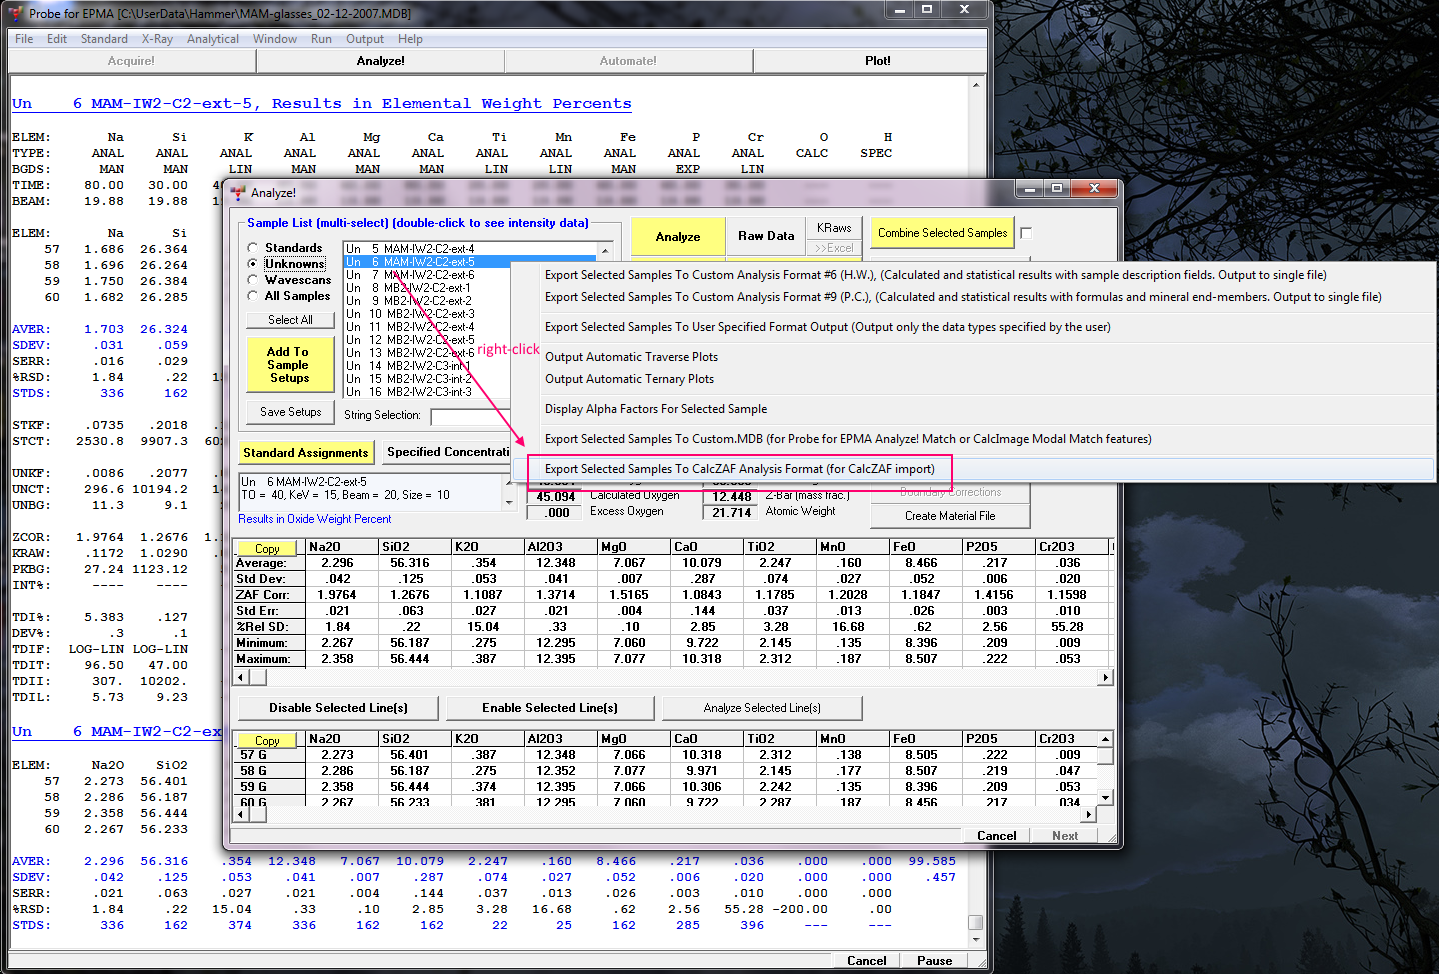
Task: Click the Plot! toolbar button
Action: 877,61
